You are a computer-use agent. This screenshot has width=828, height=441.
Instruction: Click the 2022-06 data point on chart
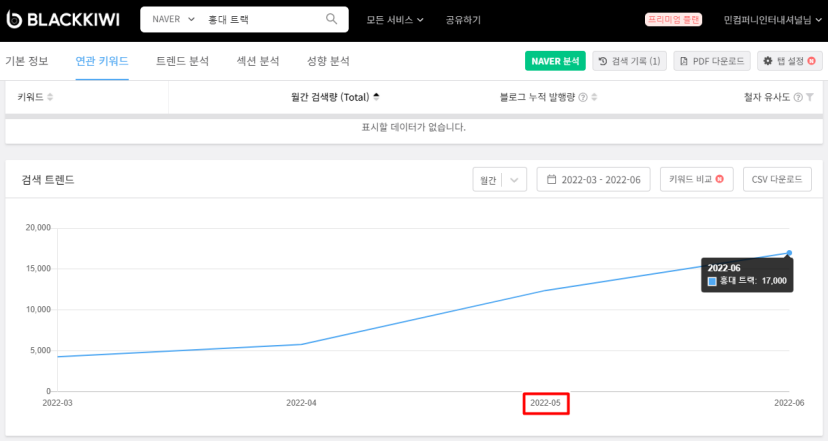789,253
